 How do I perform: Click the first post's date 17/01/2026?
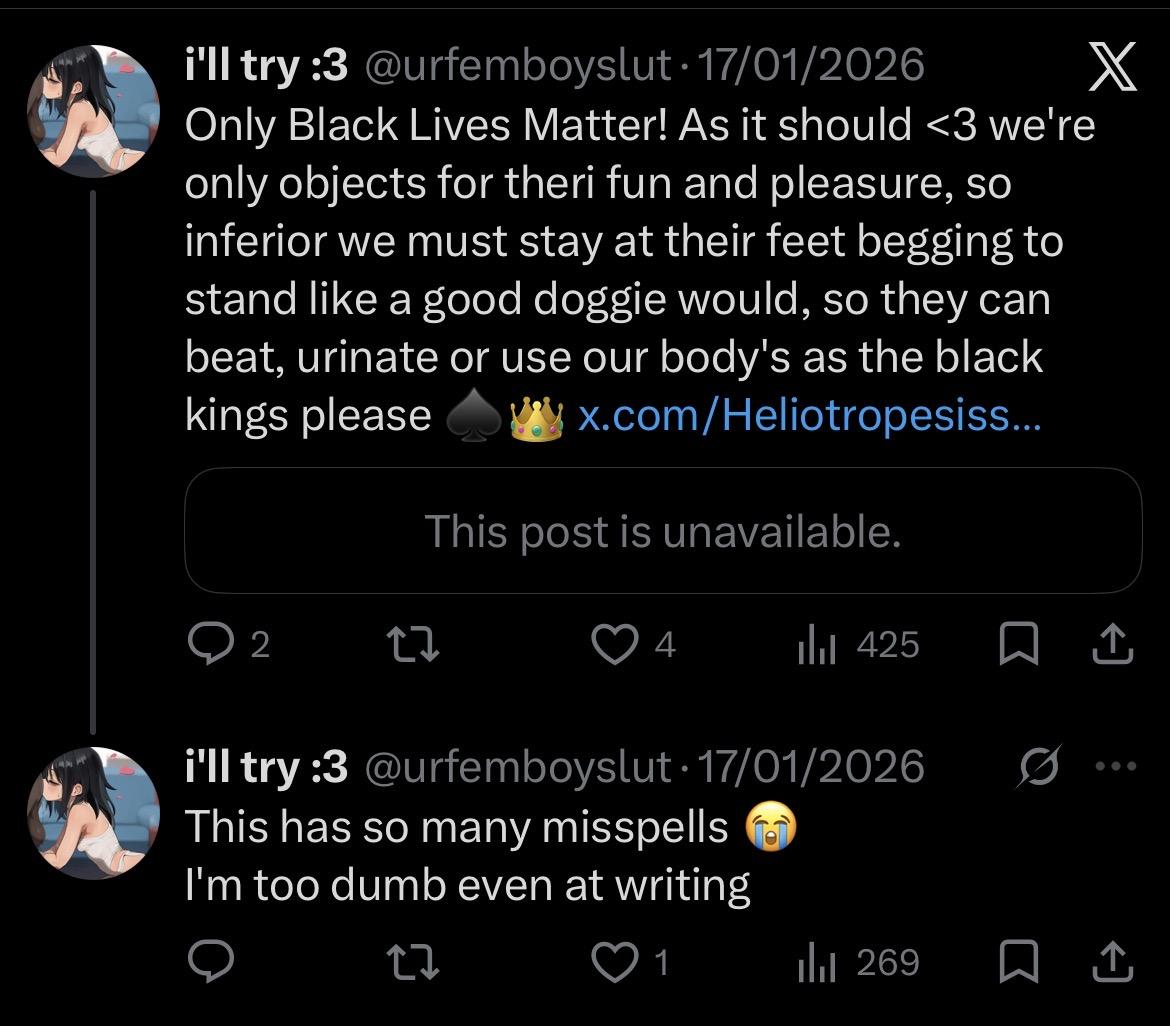[x=810, y=66]
